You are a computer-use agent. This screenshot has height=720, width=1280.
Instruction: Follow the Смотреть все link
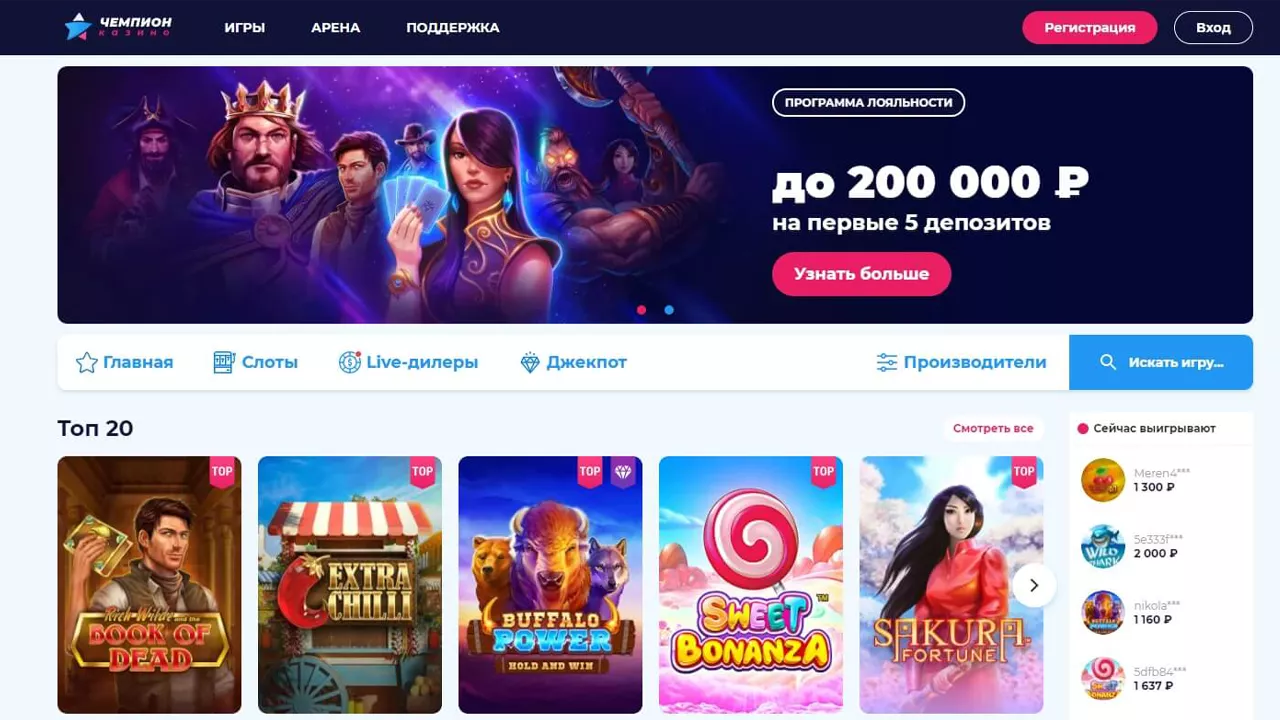[x=993, y=428]
